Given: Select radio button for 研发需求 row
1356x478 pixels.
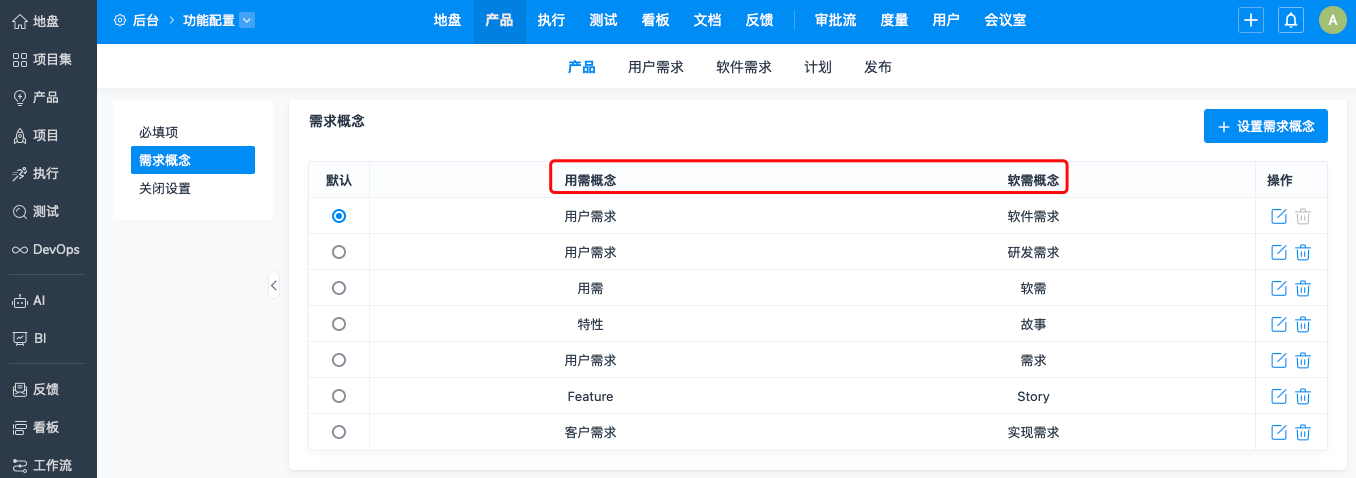Looking at the screenshot, I should click(x=339, y=252).
